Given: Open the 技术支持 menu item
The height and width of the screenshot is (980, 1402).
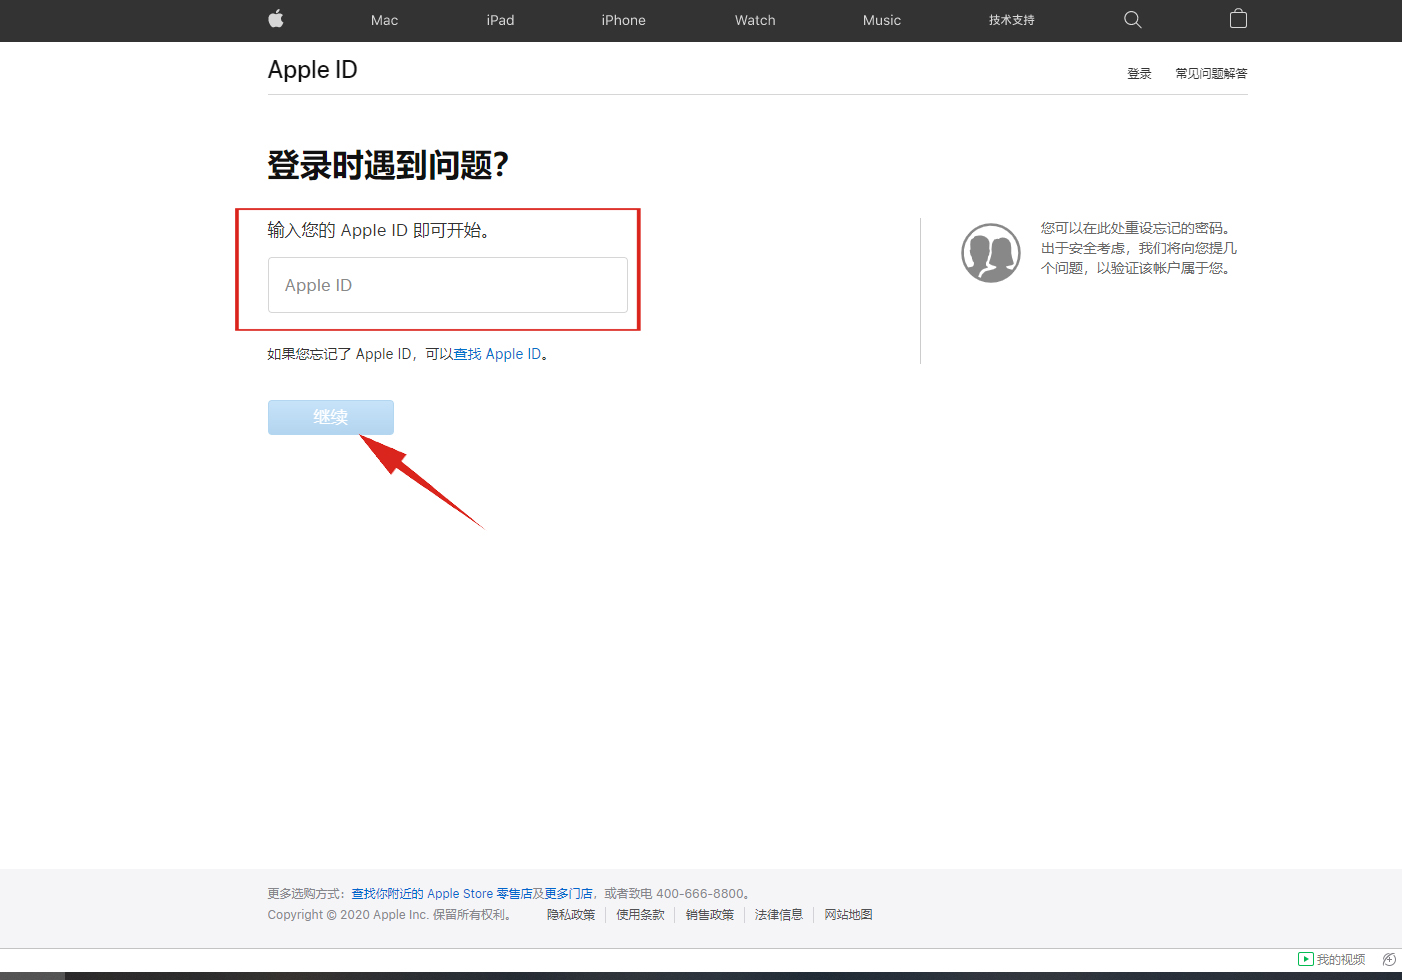Looking at the screenshot, I should [x=1012, y=20].
